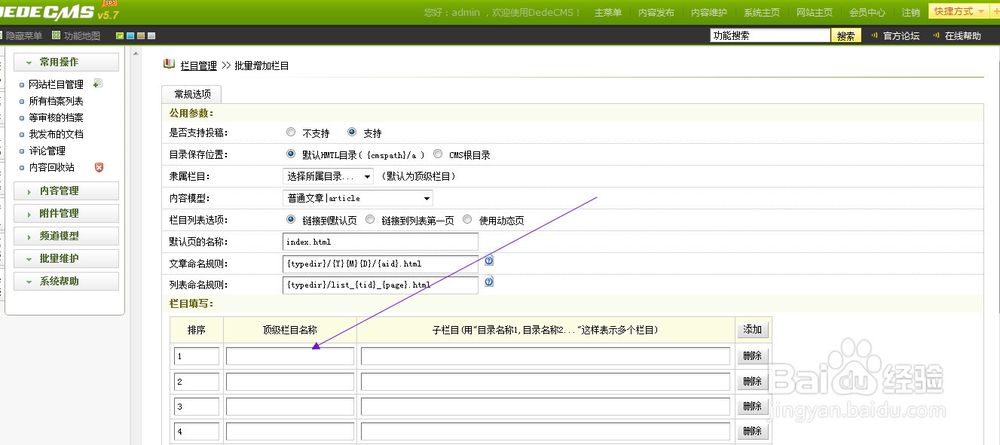The height and width of the screenshot is (445, 1000).
Task: Click 隐藏菜单 to hide the menu
Action: 24,36
